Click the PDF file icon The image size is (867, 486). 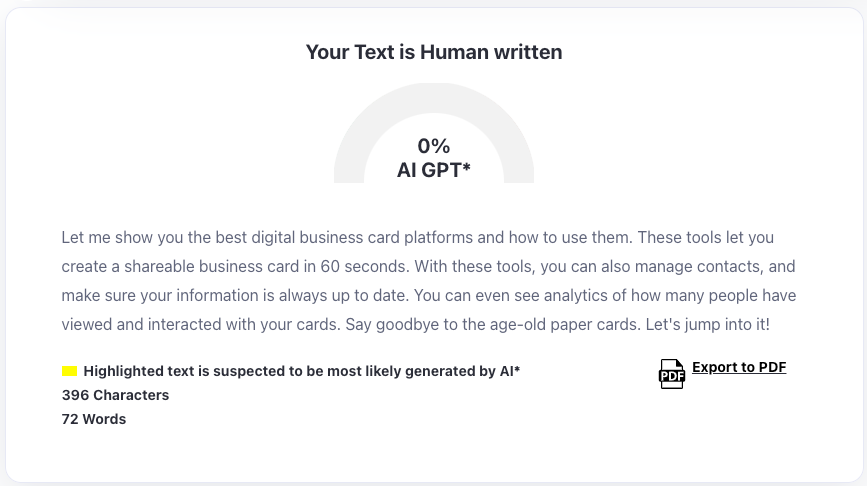coord(672,374)
